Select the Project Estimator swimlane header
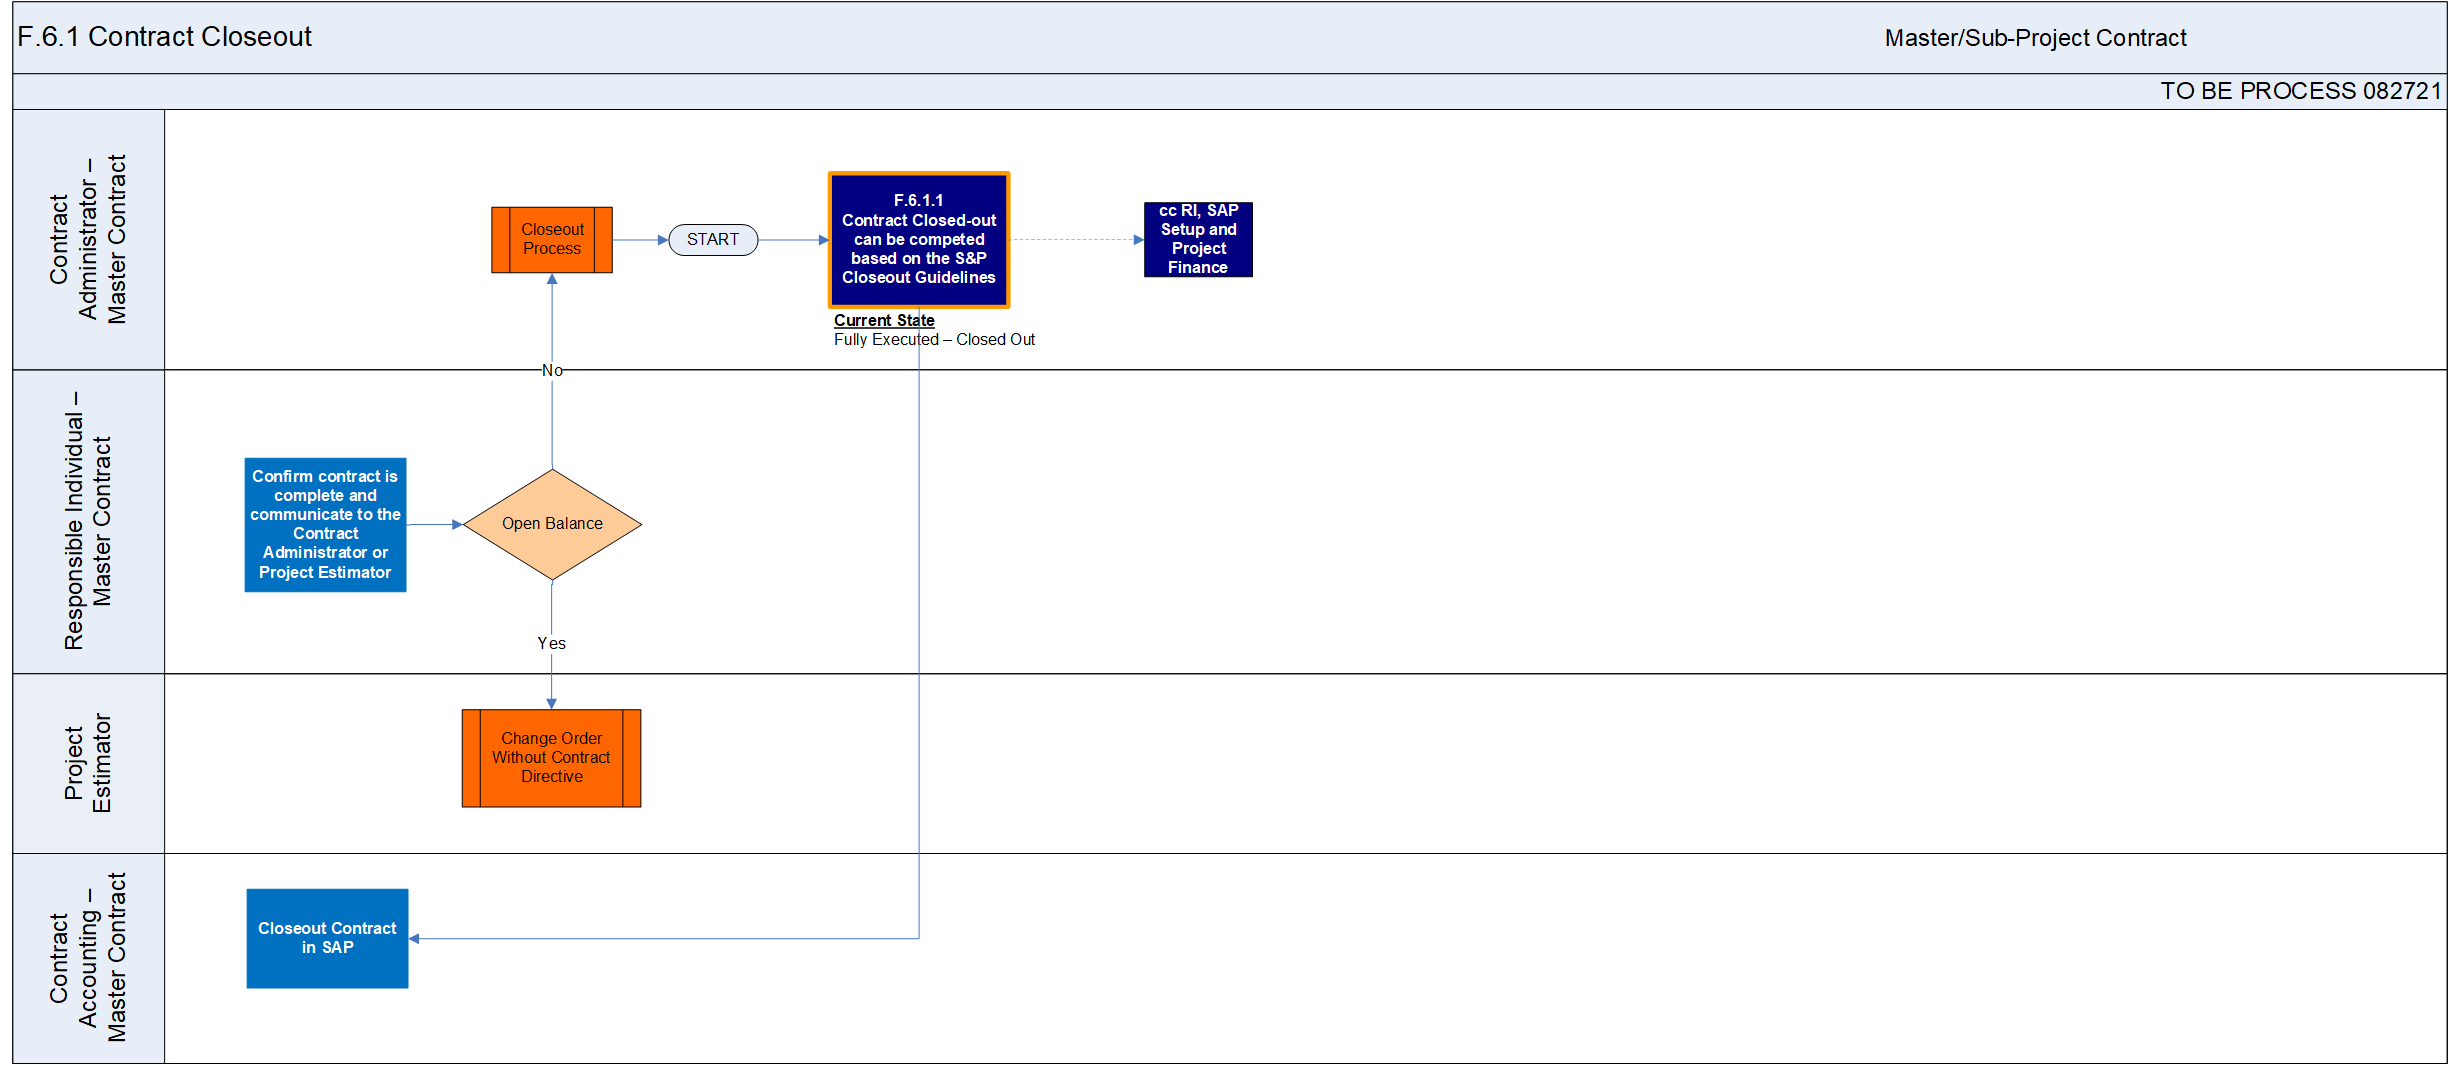The width and height of the screenshot is (2458, 1065). tap(88, 763)
